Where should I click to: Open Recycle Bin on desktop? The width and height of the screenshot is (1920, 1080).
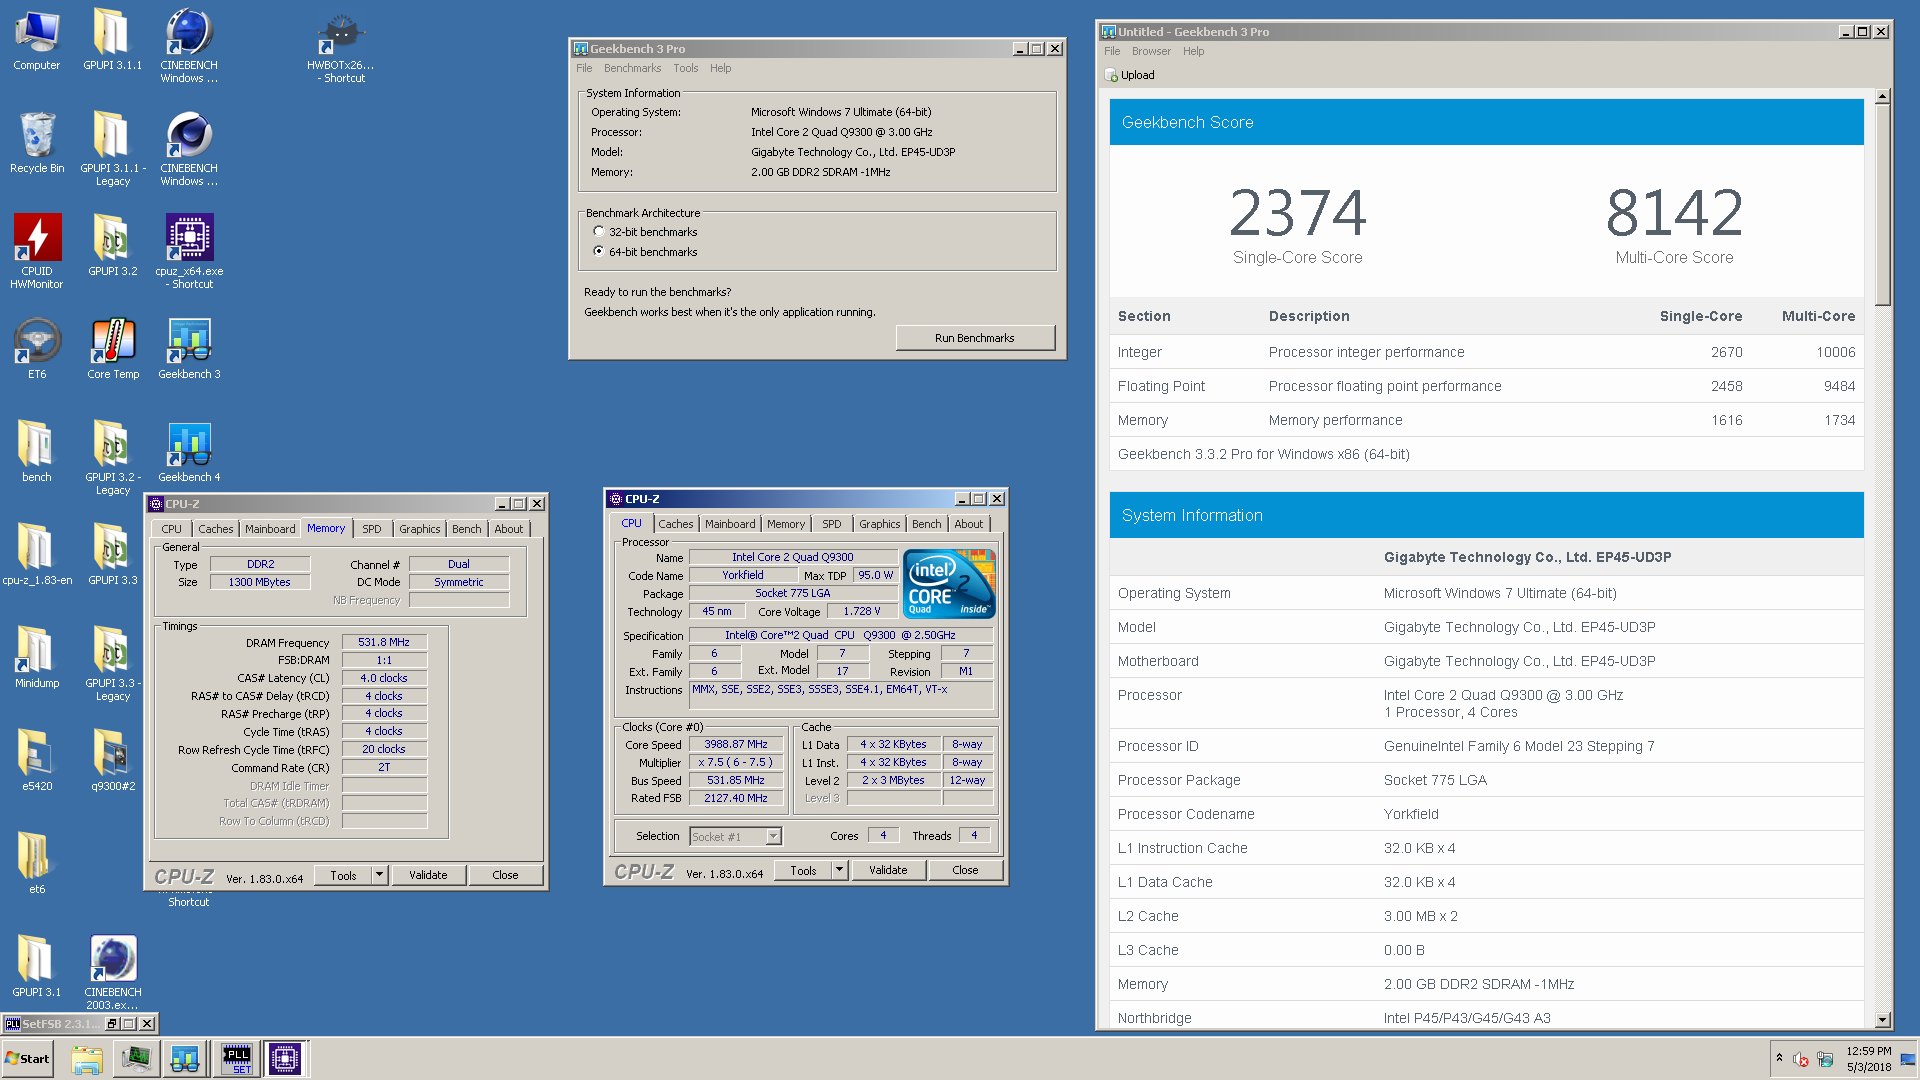(x=37, y=143)
